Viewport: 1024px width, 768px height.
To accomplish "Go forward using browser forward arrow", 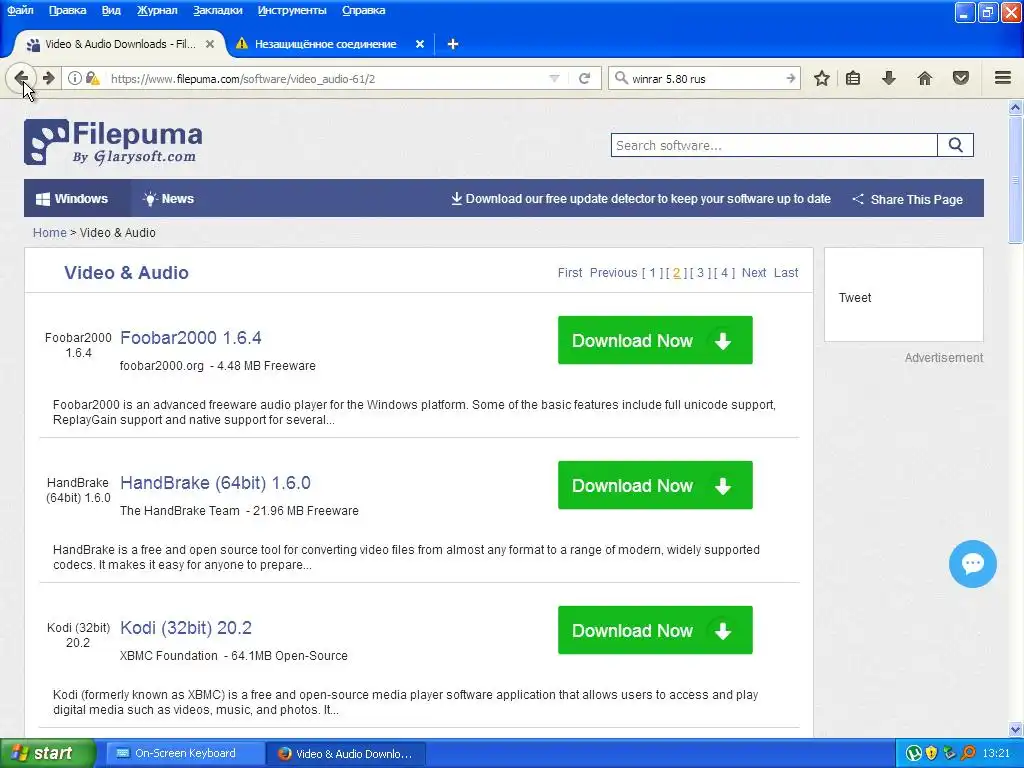I will pyautogui.click(x=49, y=78).
